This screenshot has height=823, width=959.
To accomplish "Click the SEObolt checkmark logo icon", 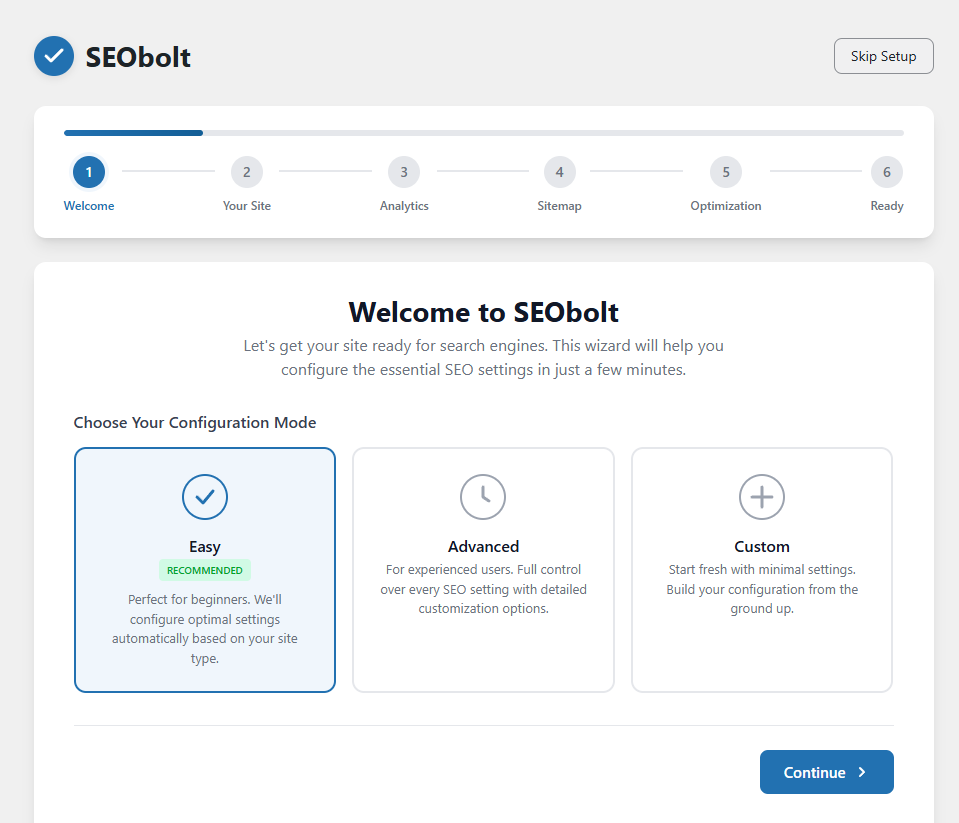I will tap(54, 56).
